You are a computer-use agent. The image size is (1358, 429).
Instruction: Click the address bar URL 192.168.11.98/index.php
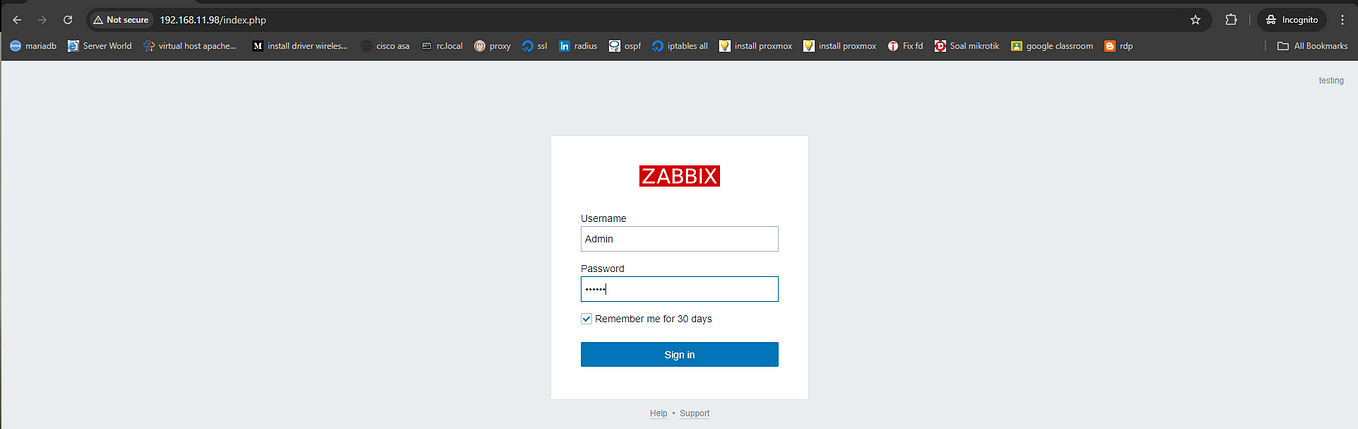[212, 19]
